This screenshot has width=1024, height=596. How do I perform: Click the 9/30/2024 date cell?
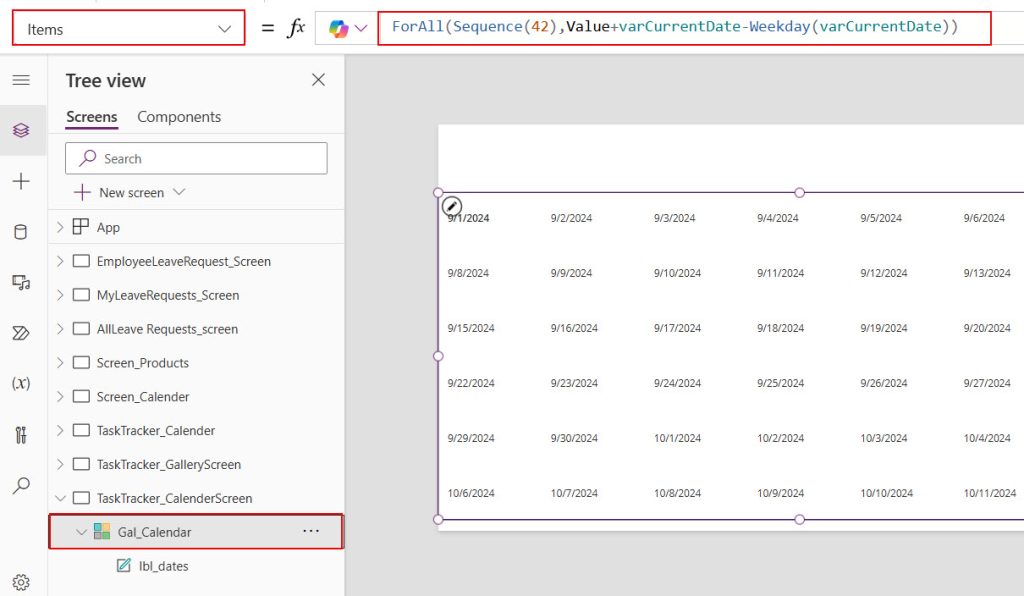click(574, 438)
